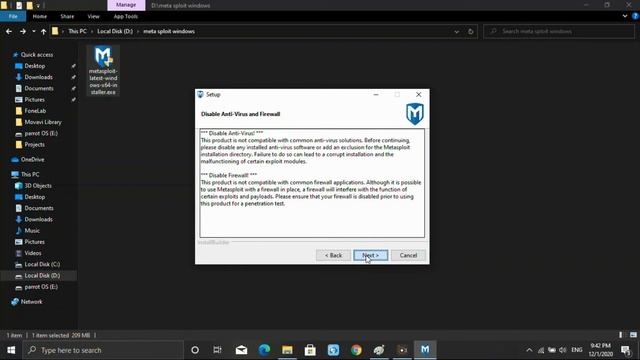This screenshot has width=640, height=360.
Task: Launch Google Chrome from taskbar
Action: coord(356,350)
